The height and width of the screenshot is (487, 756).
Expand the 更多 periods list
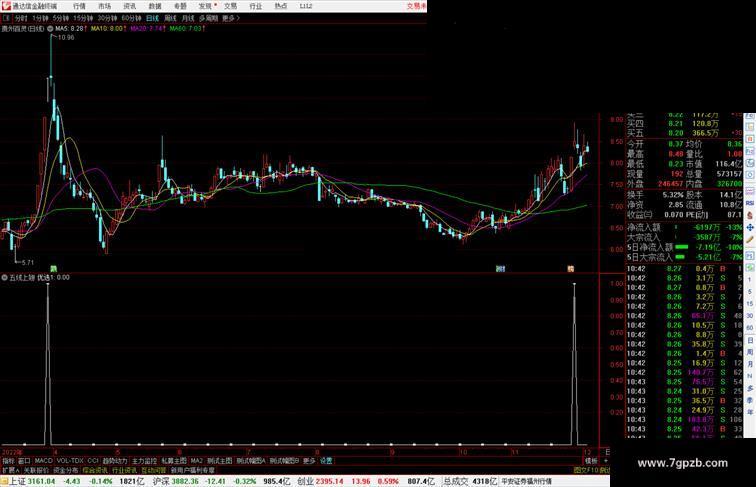(230, 18)
